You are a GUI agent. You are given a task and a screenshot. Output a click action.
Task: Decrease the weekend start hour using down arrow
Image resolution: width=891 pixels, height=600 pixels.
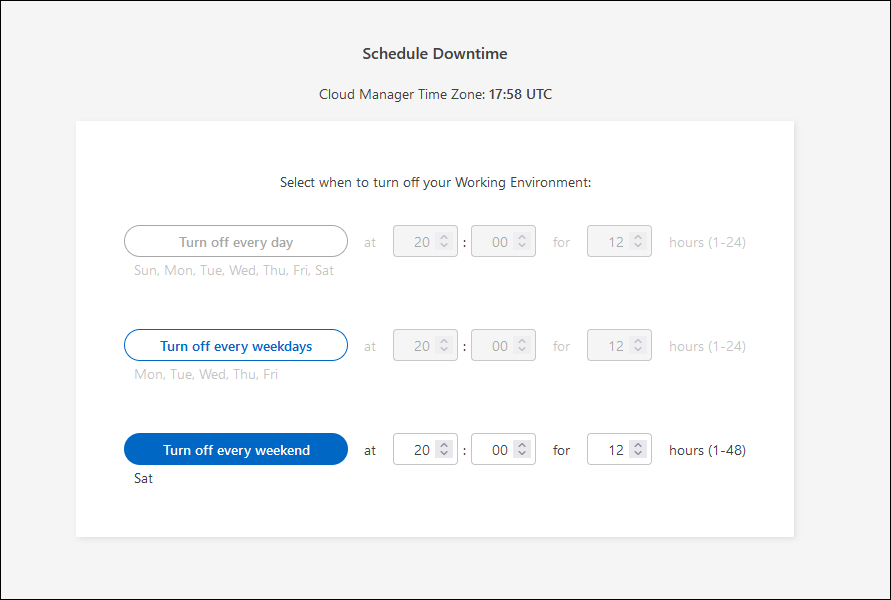point(443,455)
